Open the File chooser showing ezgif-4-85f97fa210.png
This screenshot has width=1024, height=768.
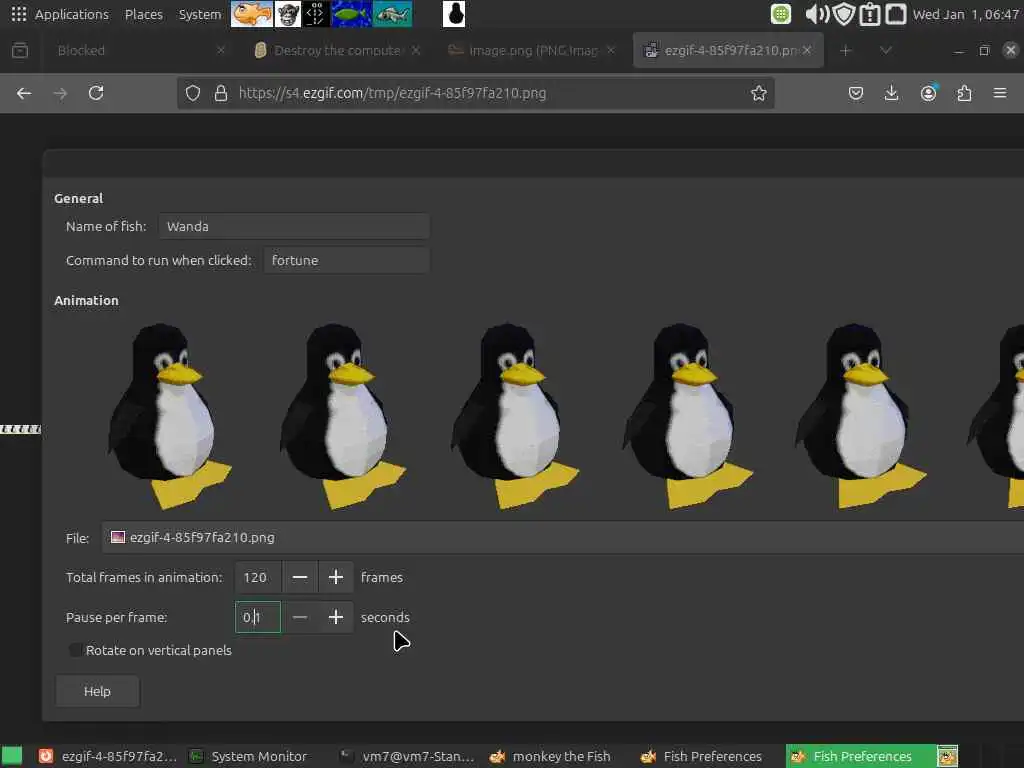562,537
